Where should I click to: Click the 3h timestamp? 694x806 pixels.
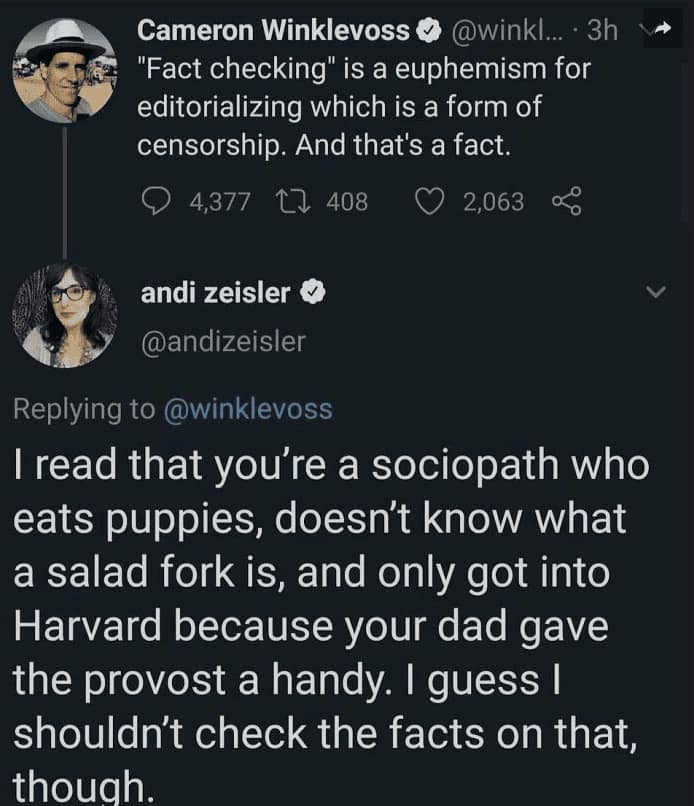tap(603, 31)
